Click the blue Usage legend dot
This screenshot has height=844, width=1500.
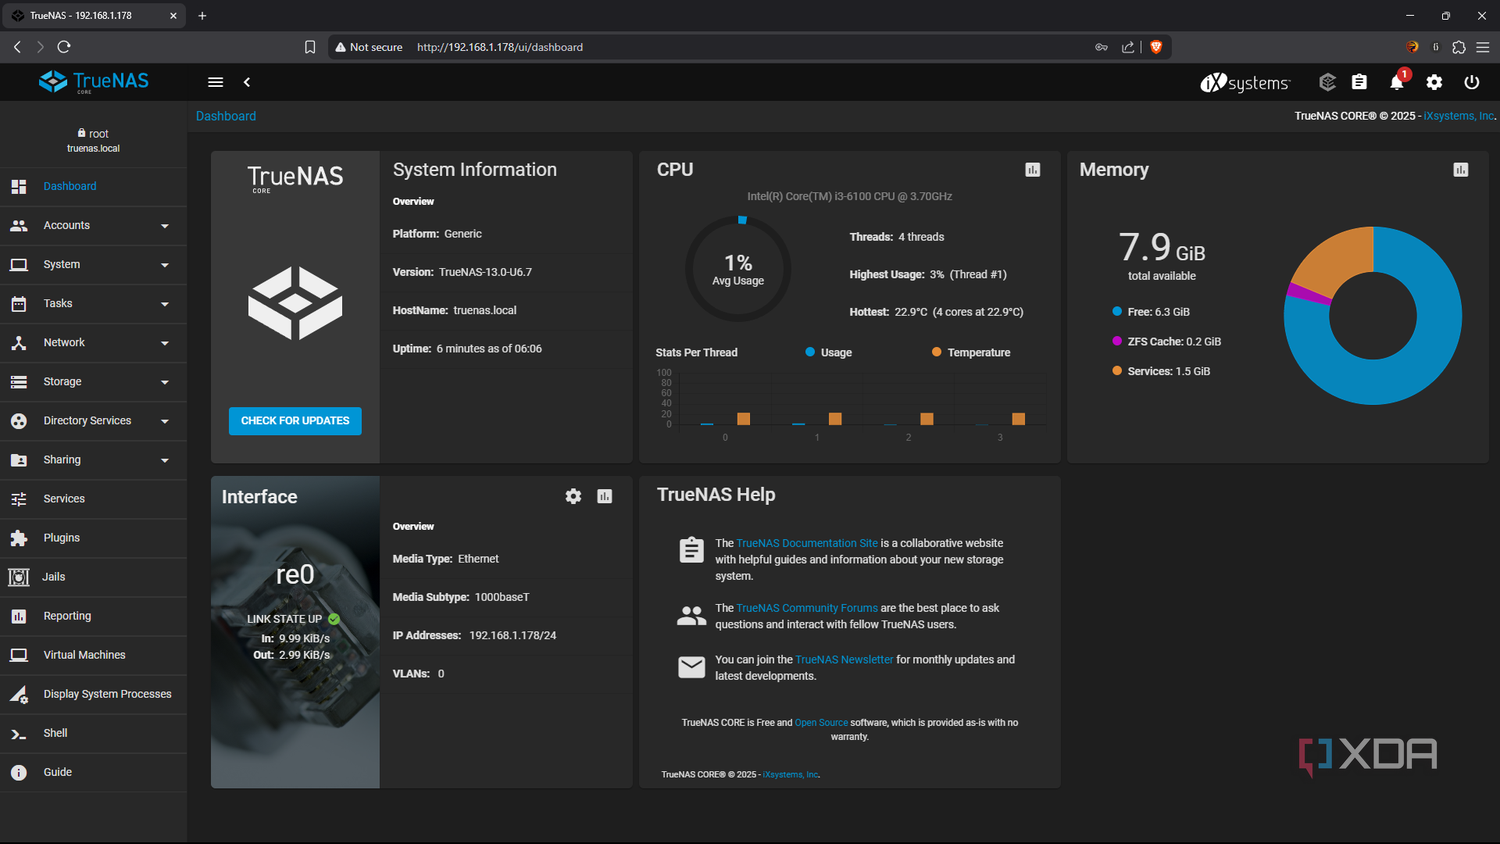pyautogui.click(x=810, y=352)
